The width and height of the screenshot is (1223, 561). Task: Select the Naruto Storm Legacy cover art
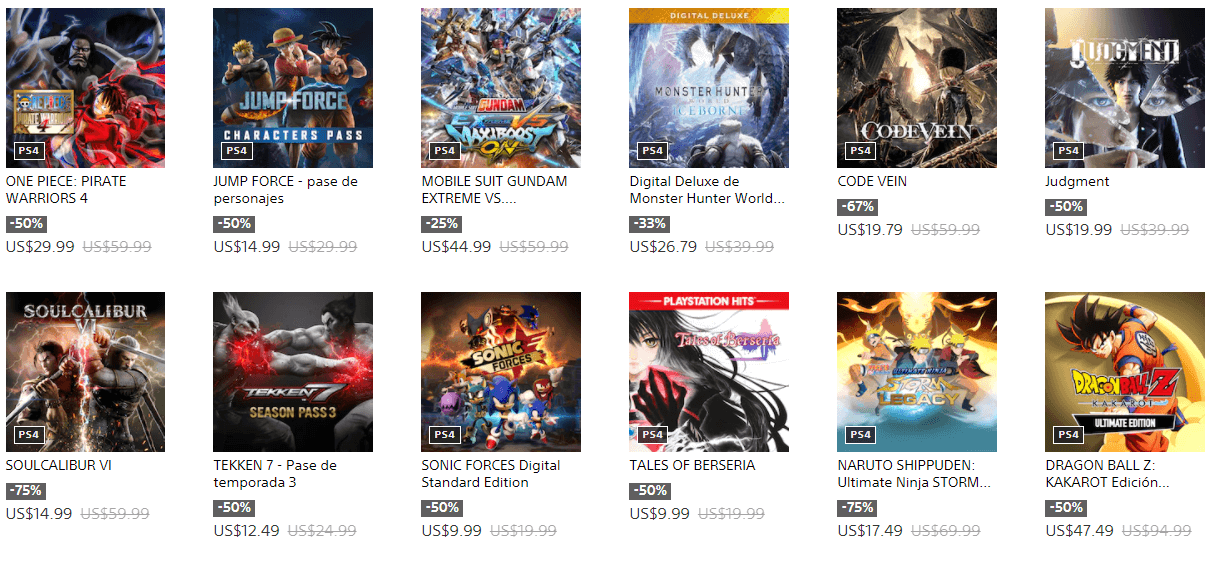point(917,372)
